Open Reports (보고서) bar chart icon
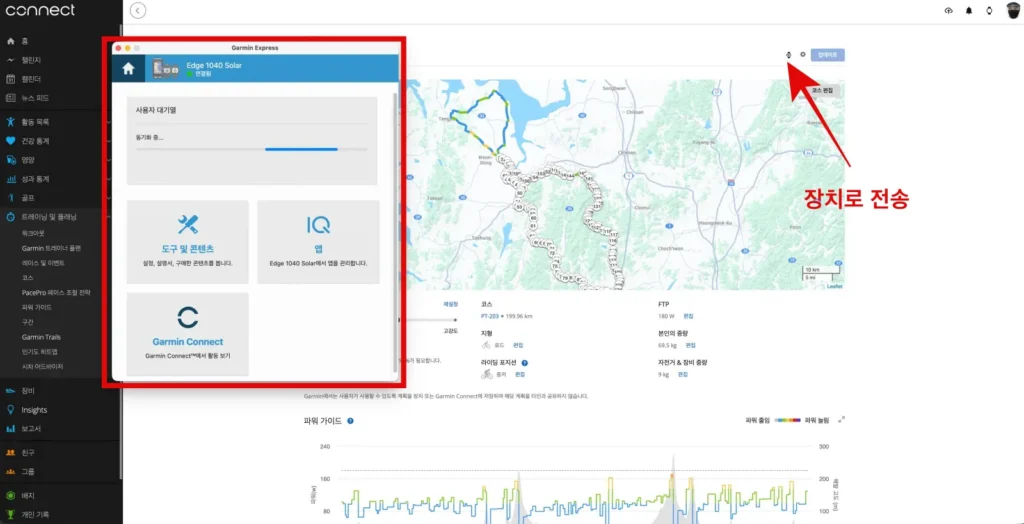The width and height of the screenshot is (1024, 524). (x=10, y=429)
